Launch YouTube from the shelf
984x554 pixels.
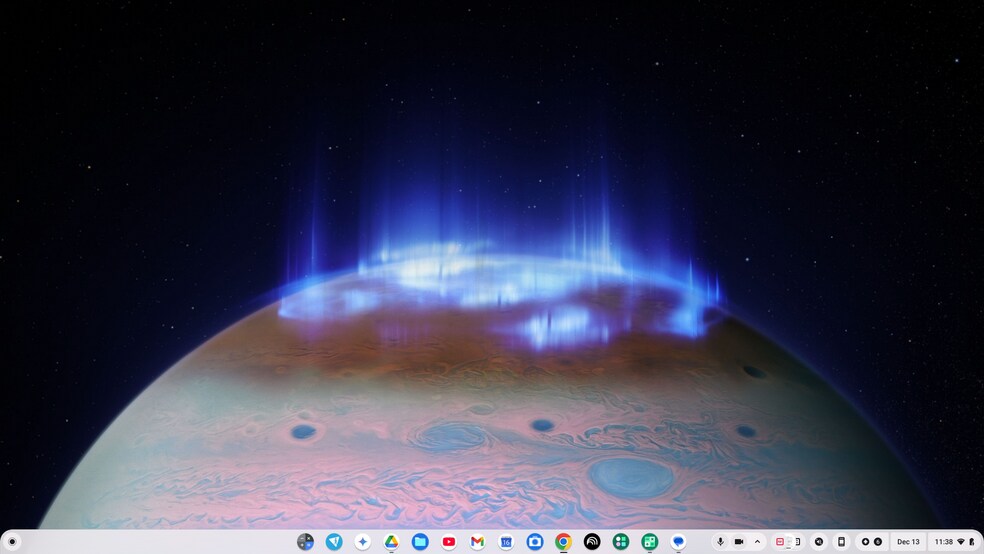(449, 541)
